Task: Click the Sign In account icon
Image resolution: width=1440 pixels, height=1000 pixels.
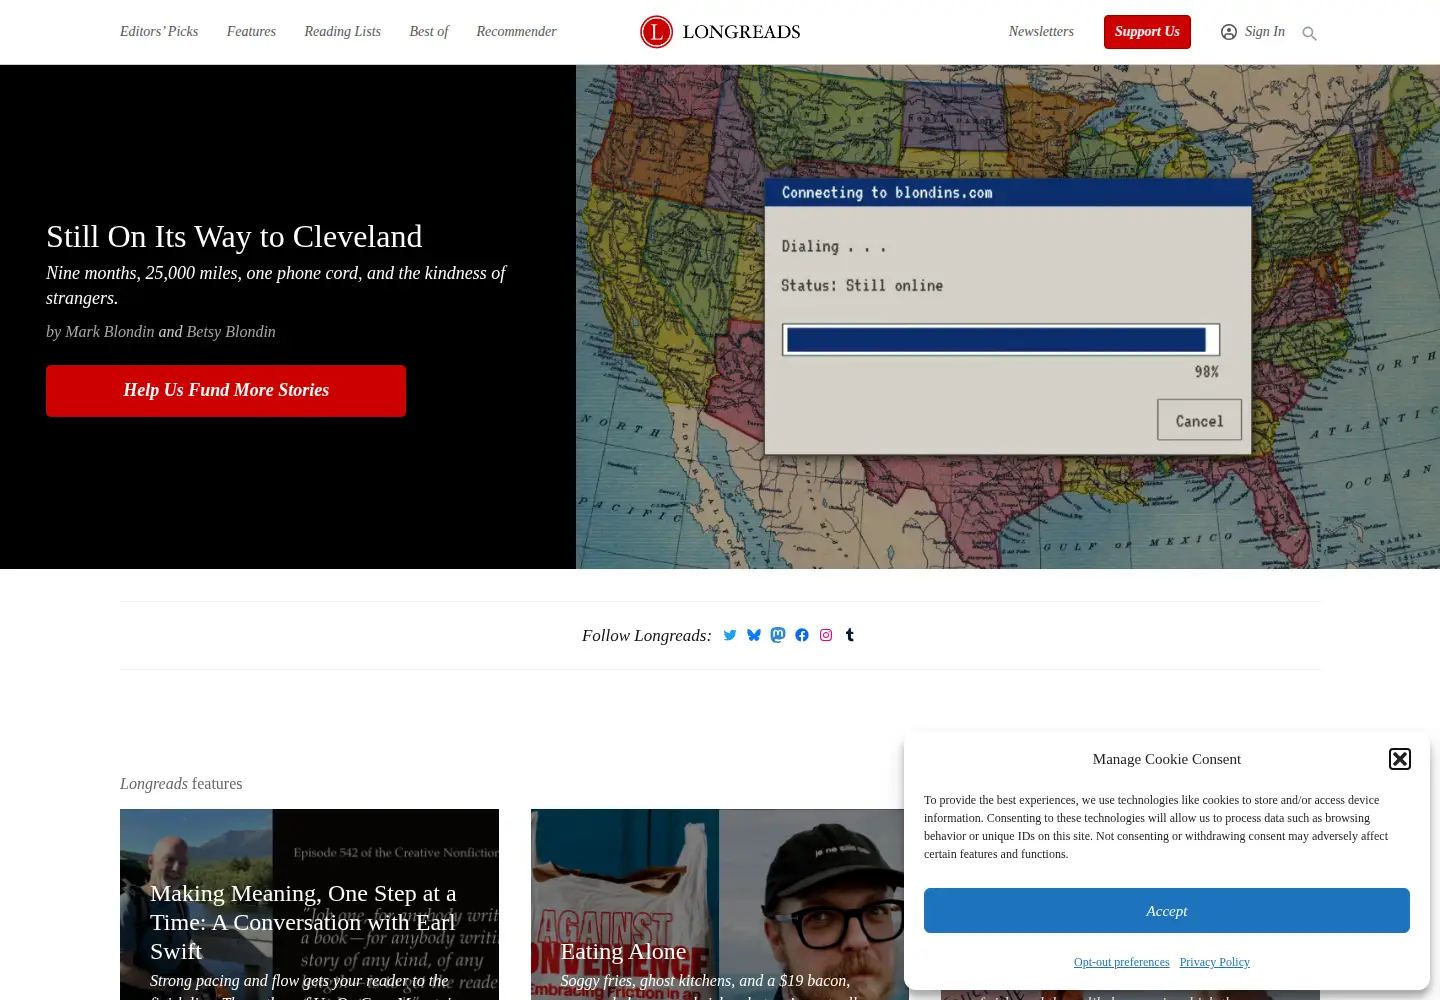Action: pyautogui.click(x=1229, y=32)
